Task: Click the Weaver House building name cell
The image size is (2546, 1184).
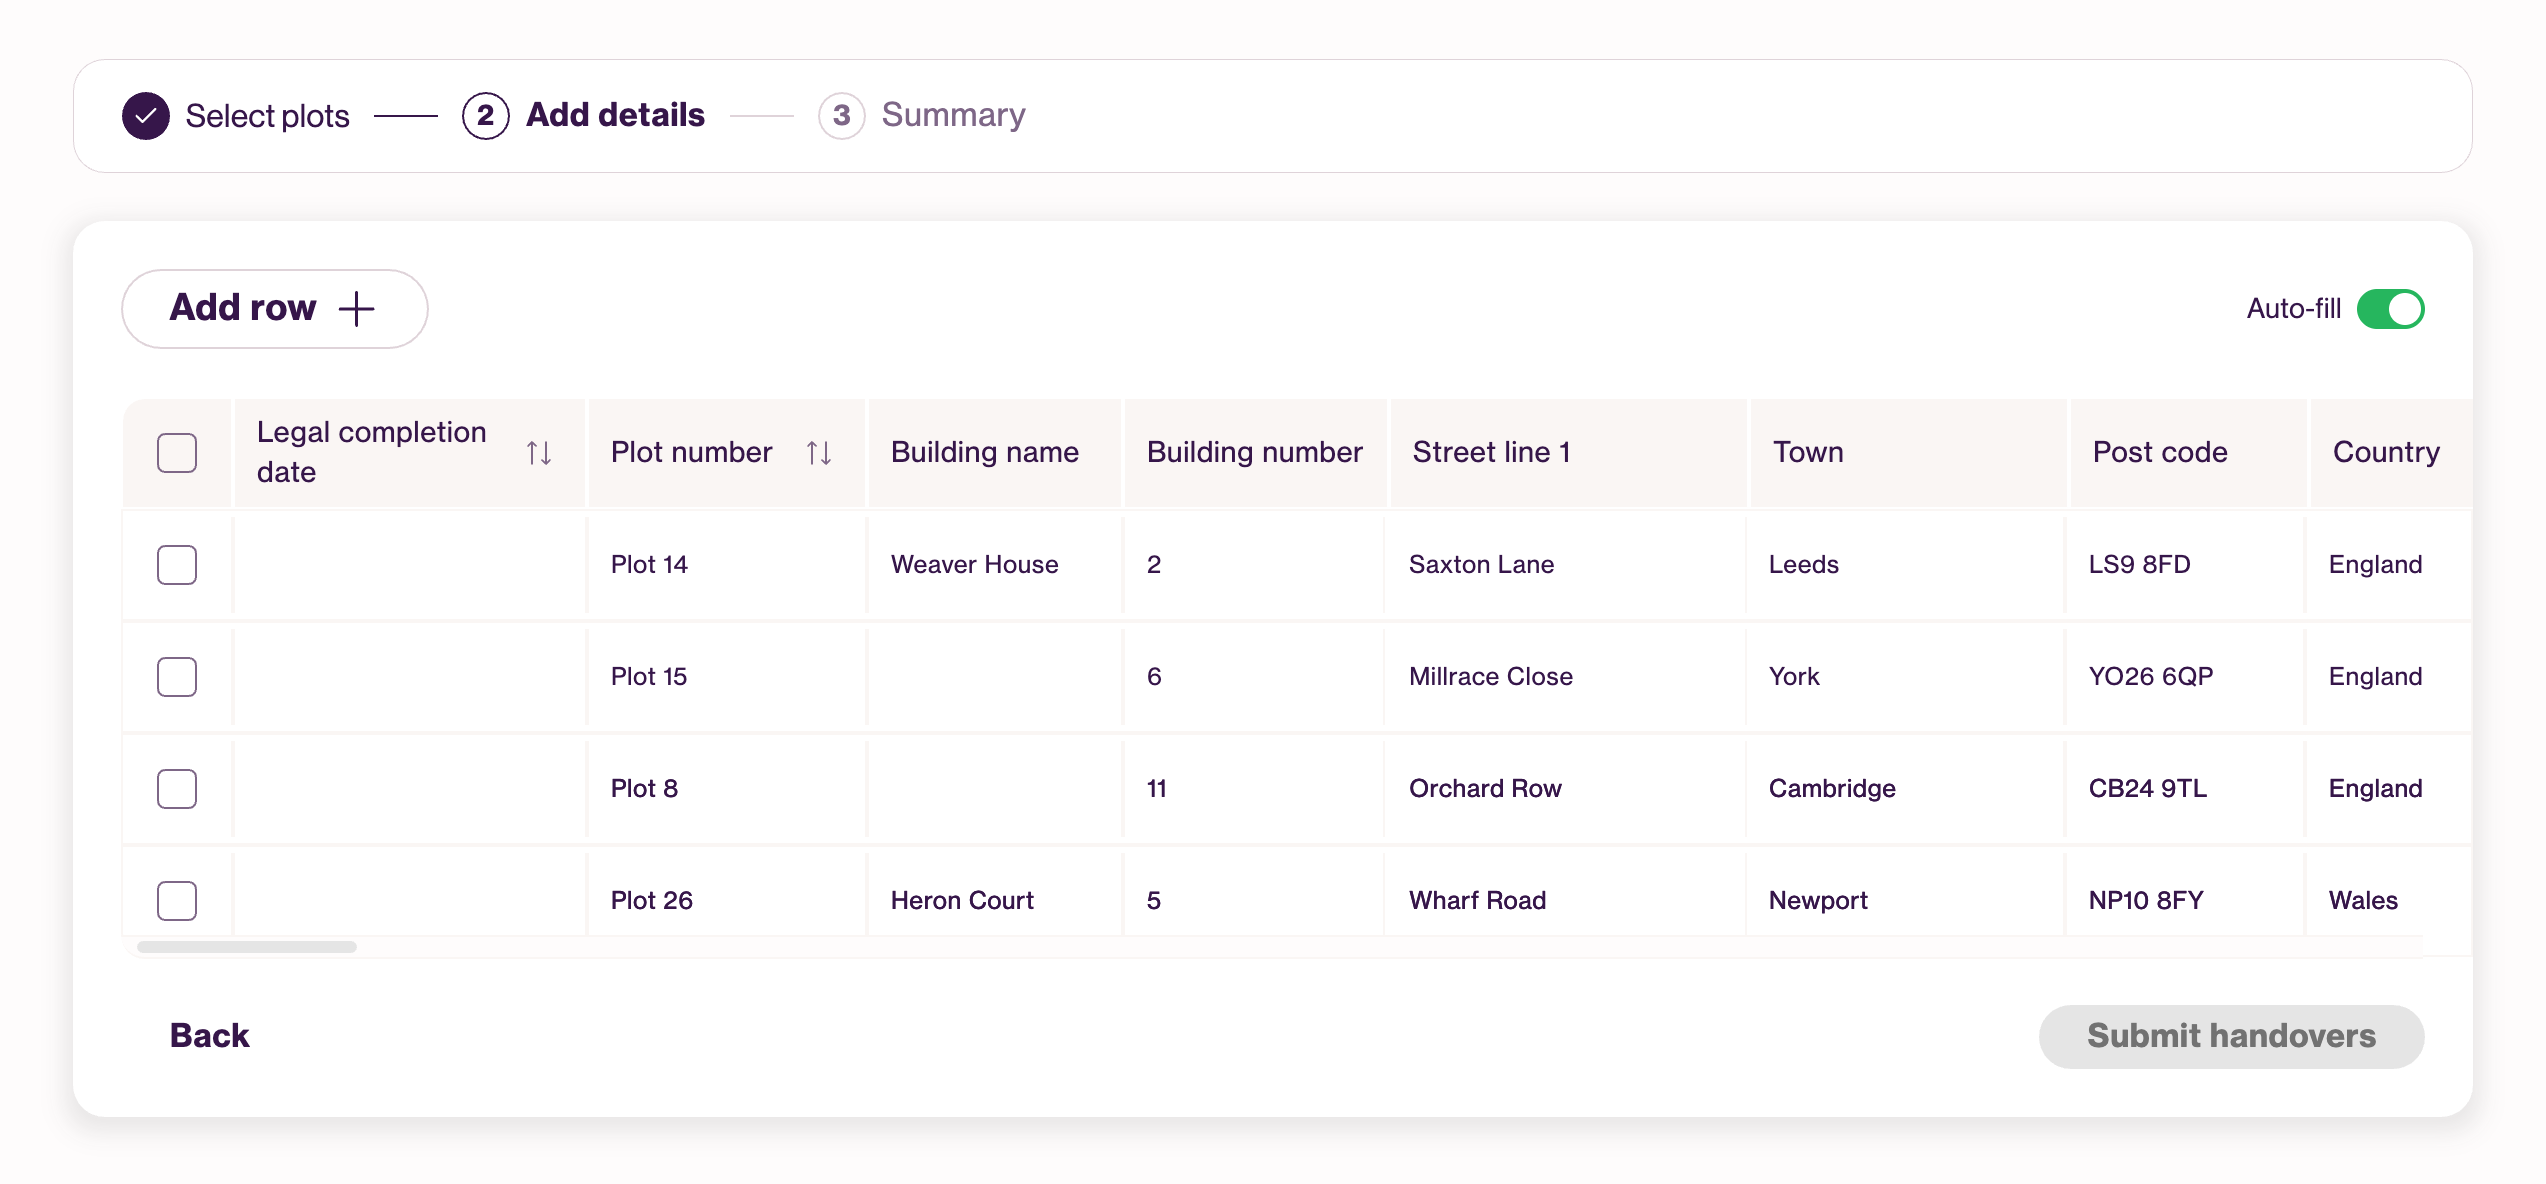Action: coord(994,565)
